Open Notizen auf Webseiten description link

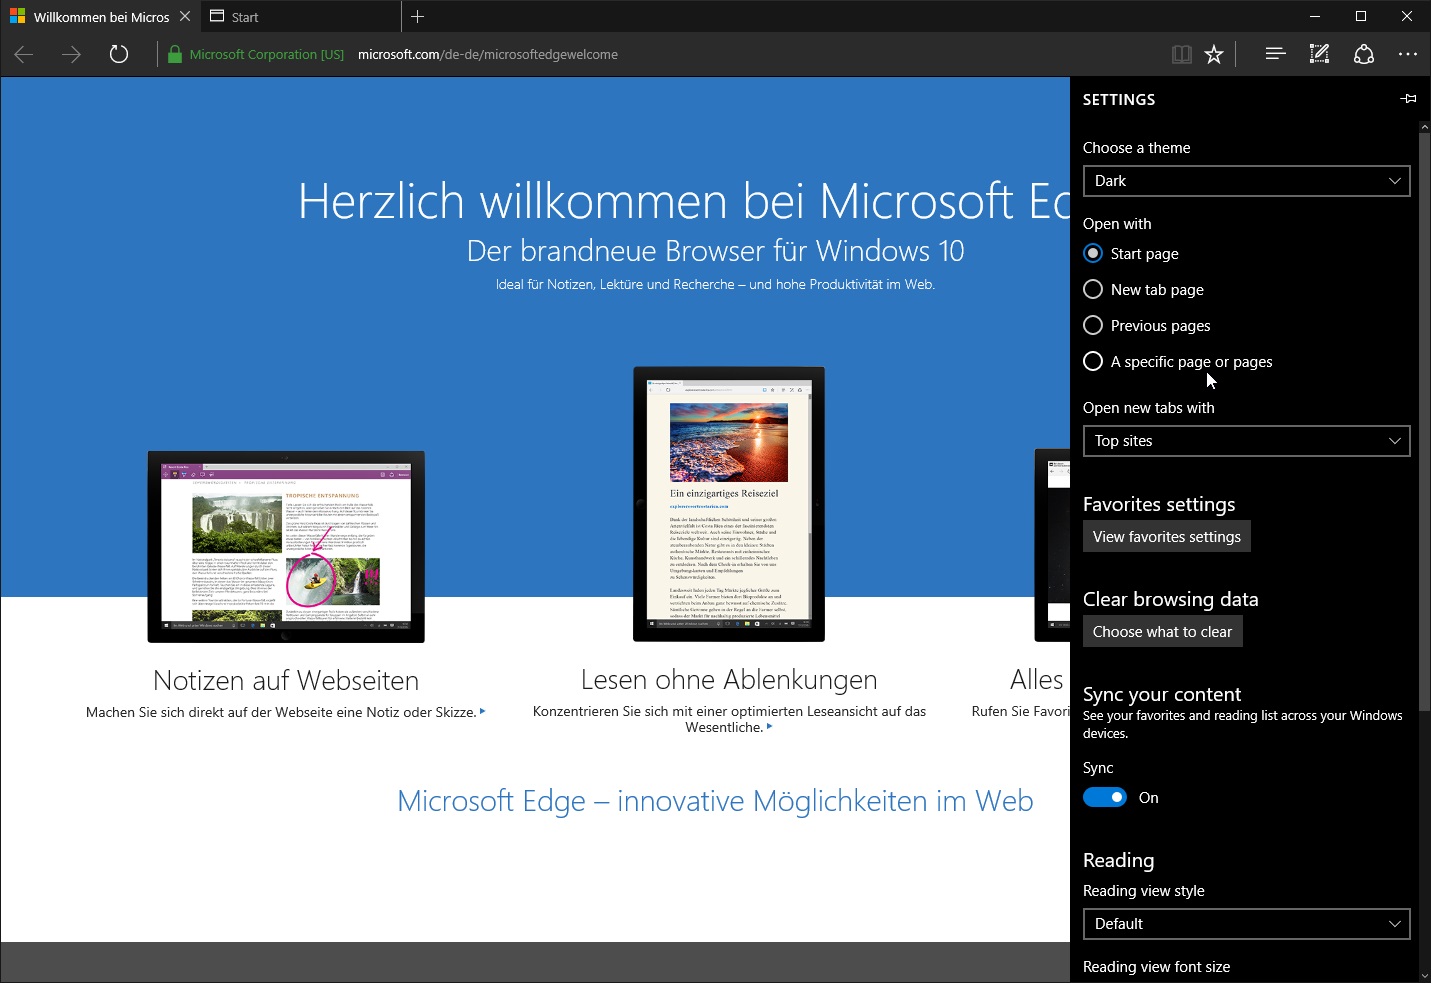point(285,712)
